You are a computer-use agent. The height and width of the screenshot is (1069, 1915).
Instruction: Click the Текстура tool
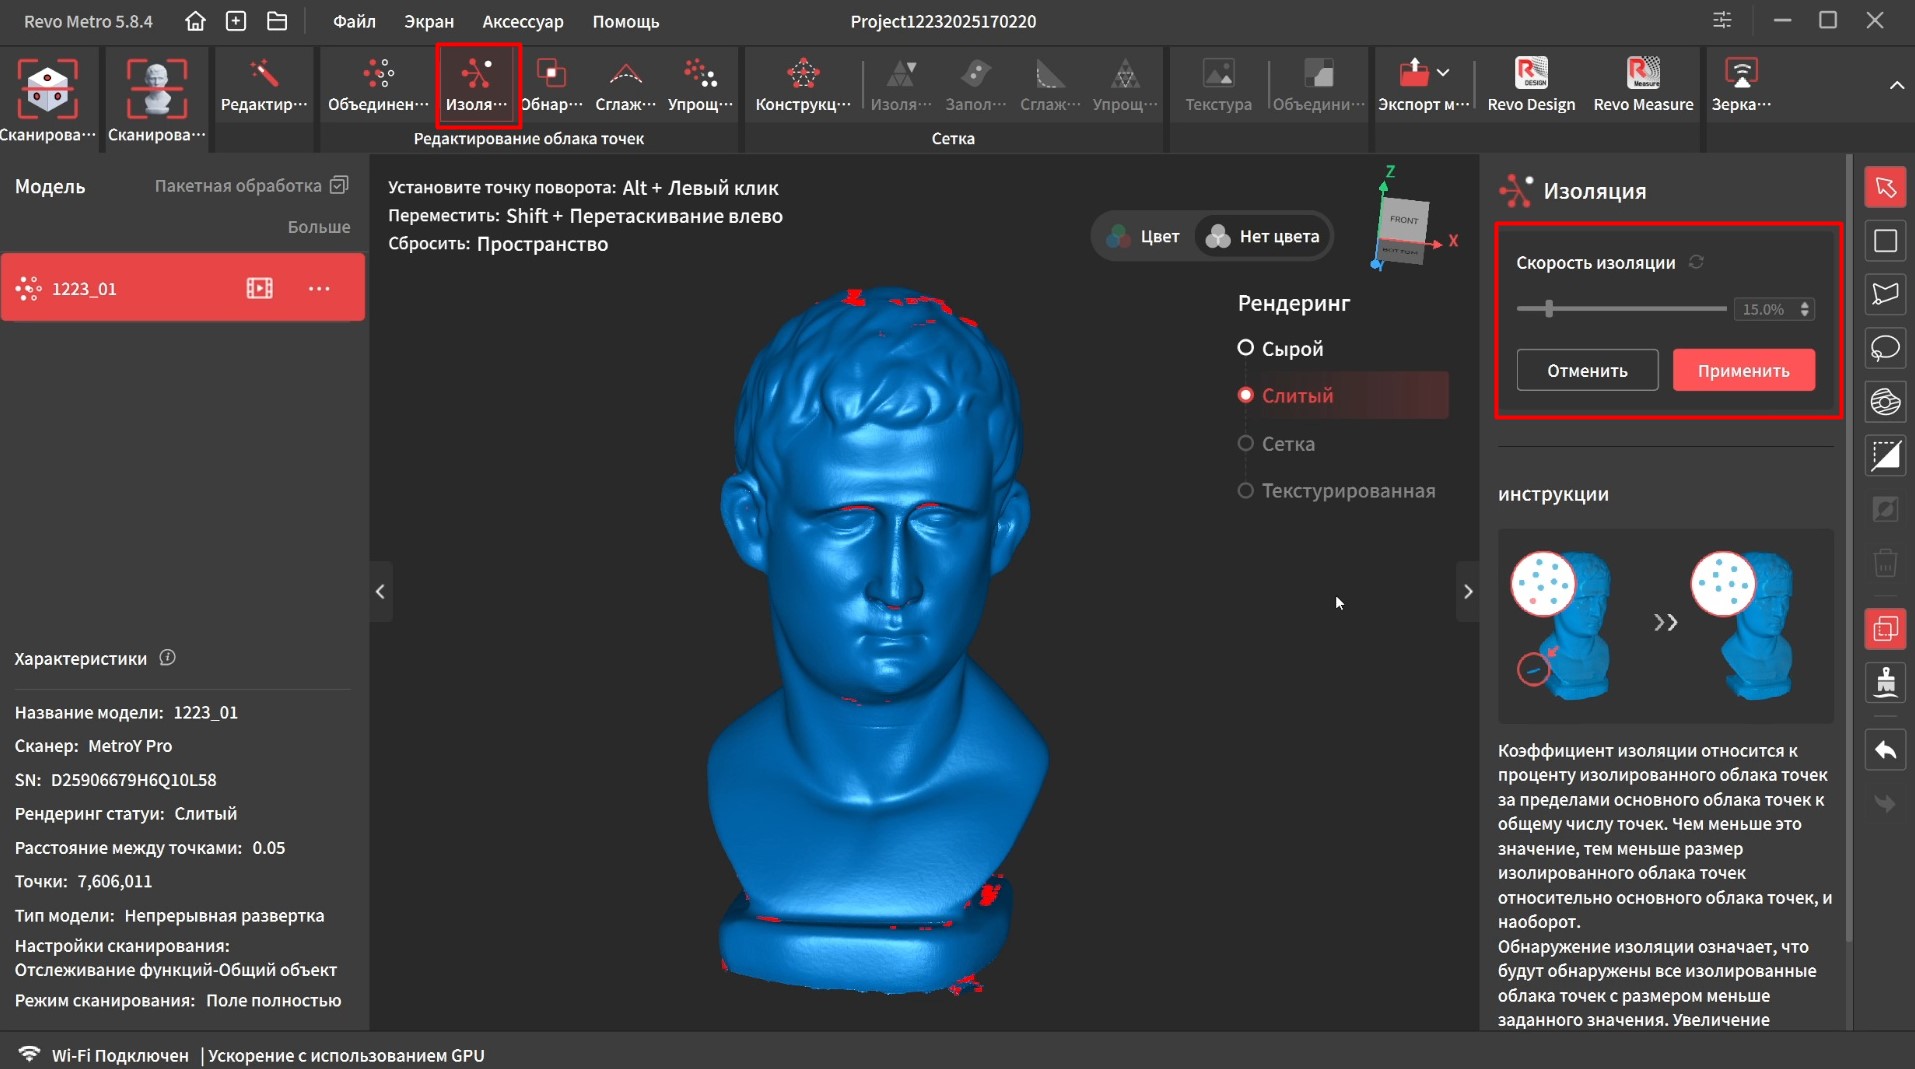pyautogui.click(x=1218, y=85)
